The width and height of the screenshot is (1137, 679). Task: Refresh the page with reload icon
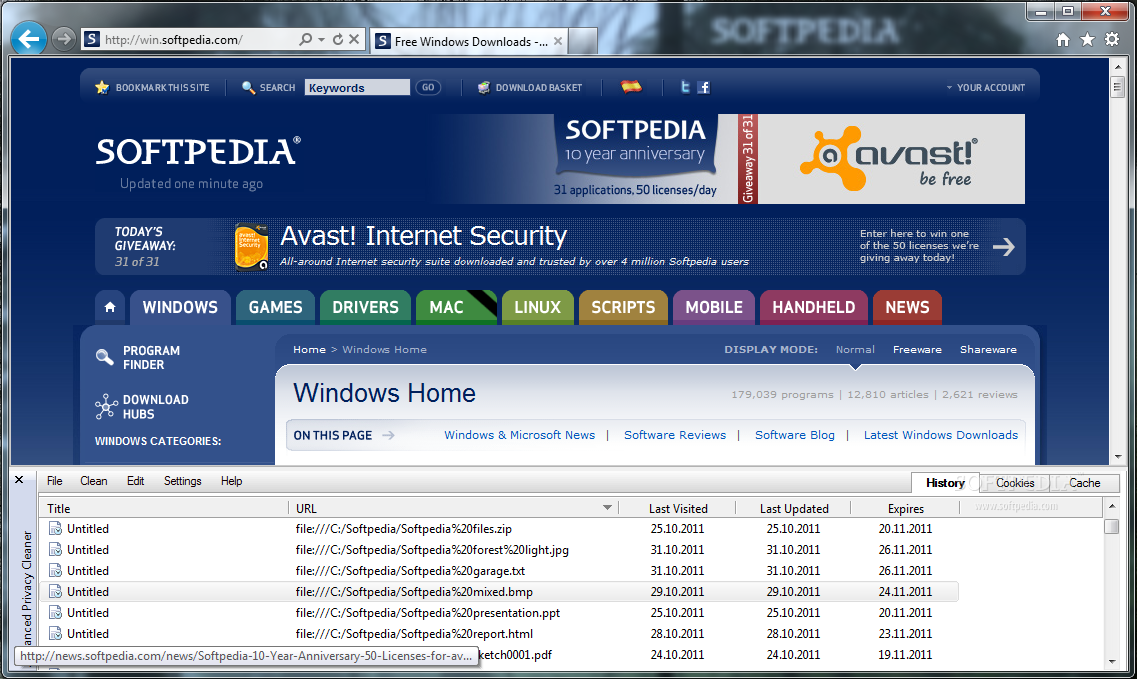tap(338, 39)
